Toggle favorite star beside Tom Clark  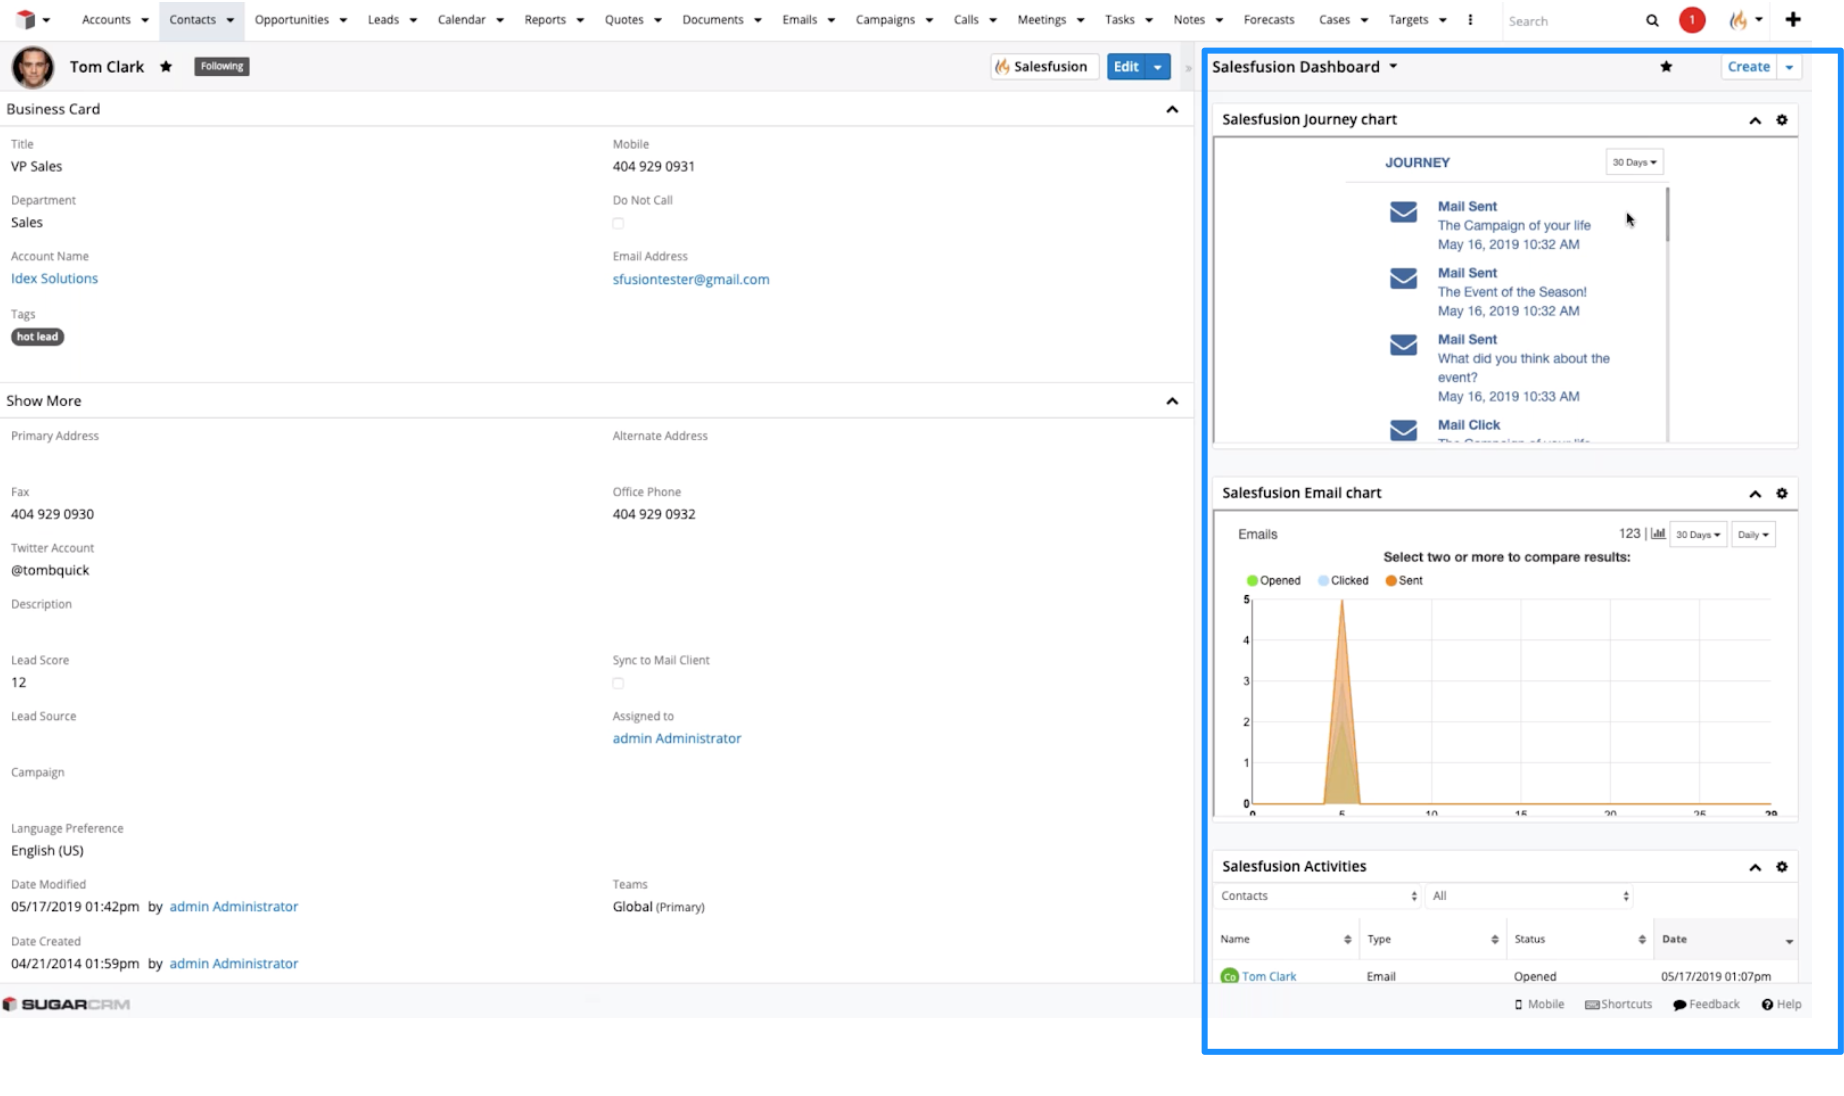(x=166, y=66)
